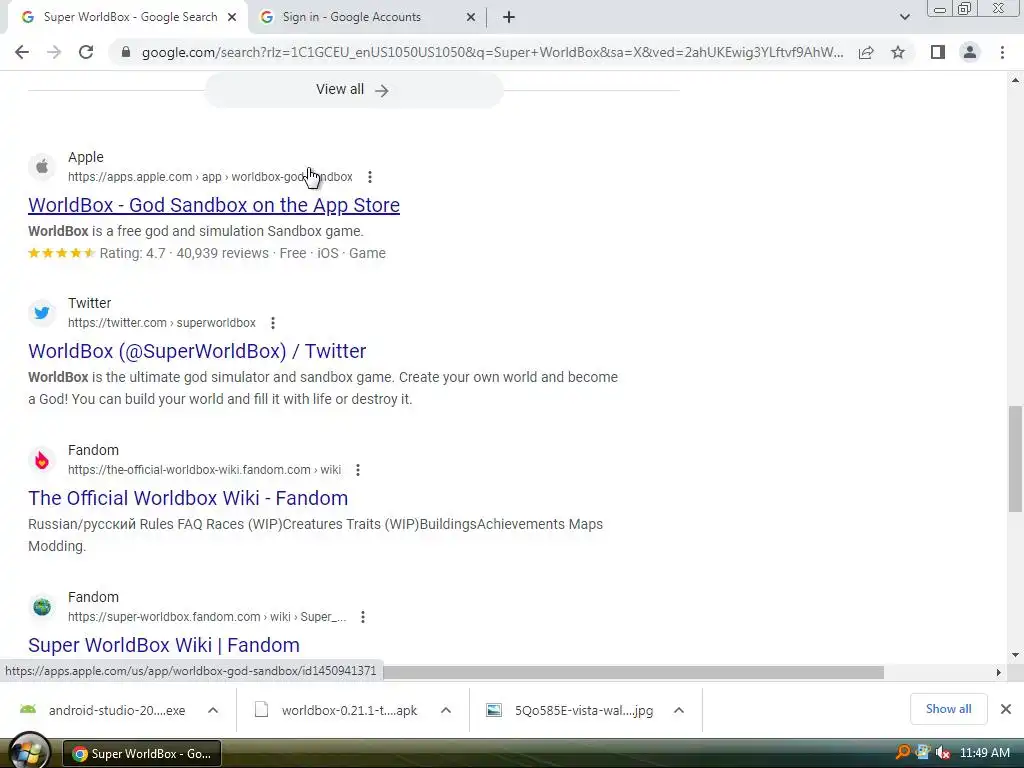Click the Apple site favicon

(42, 167)
